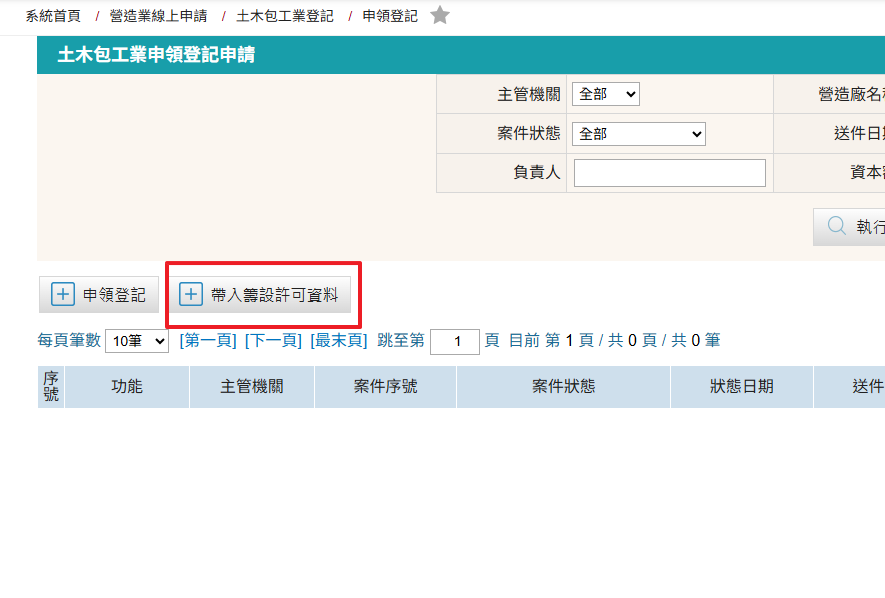Image resolution: width=885 pixels, height=598 pixels.
Task: Expand the 案件狀態 dropdown
Action: coord(638,134)
